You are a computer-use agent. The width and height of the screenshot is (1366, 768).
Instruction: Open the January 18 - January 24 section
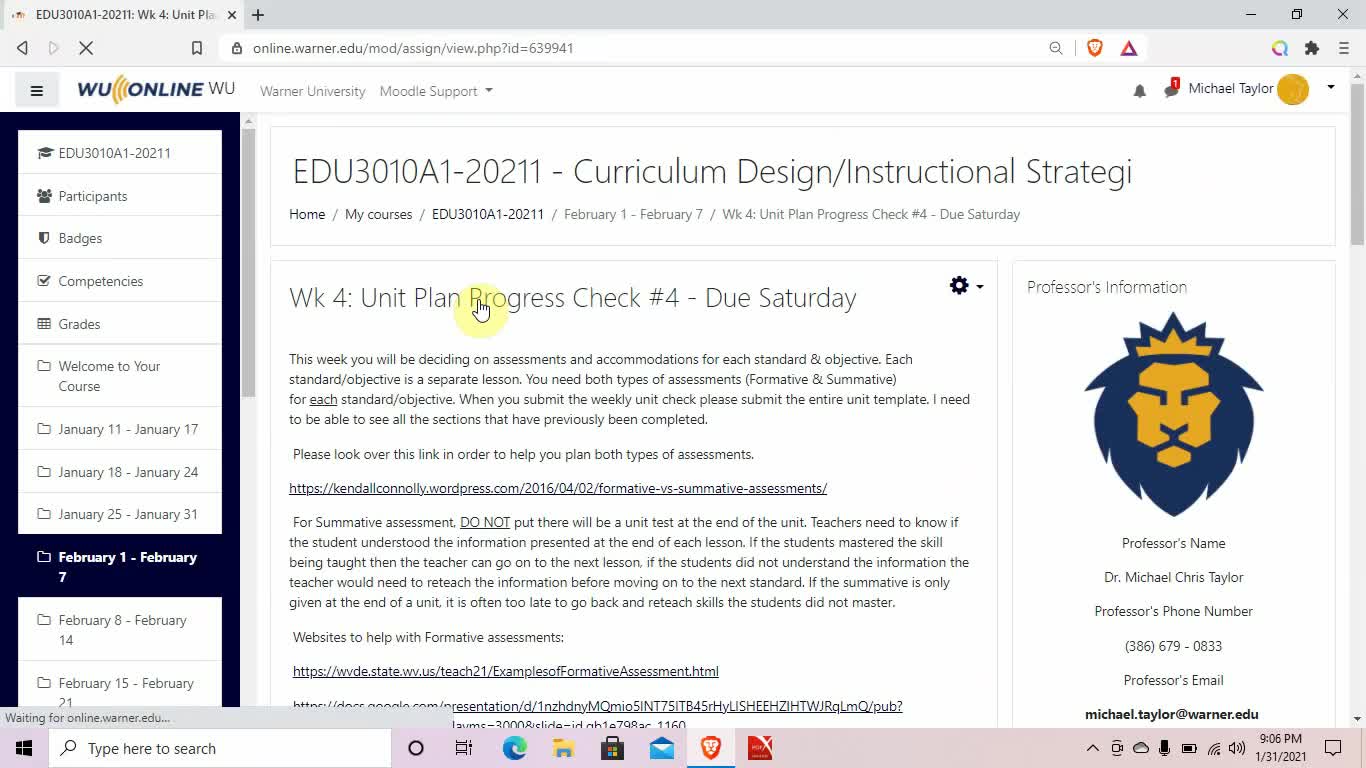point(120,472)
